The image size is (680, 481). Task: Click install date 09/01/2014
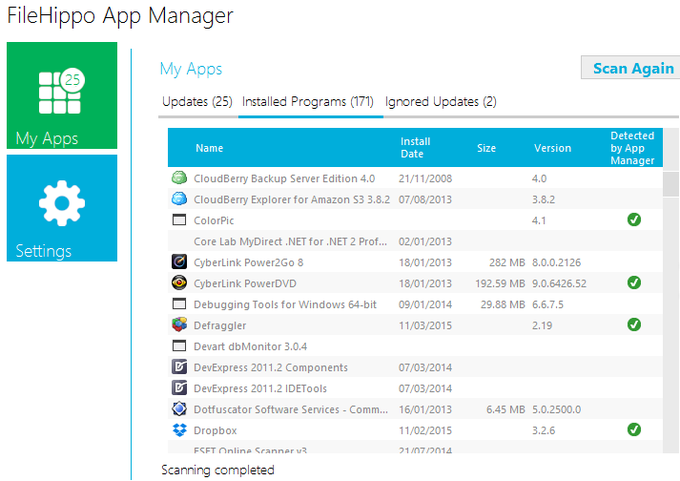[x=425, y=304]
